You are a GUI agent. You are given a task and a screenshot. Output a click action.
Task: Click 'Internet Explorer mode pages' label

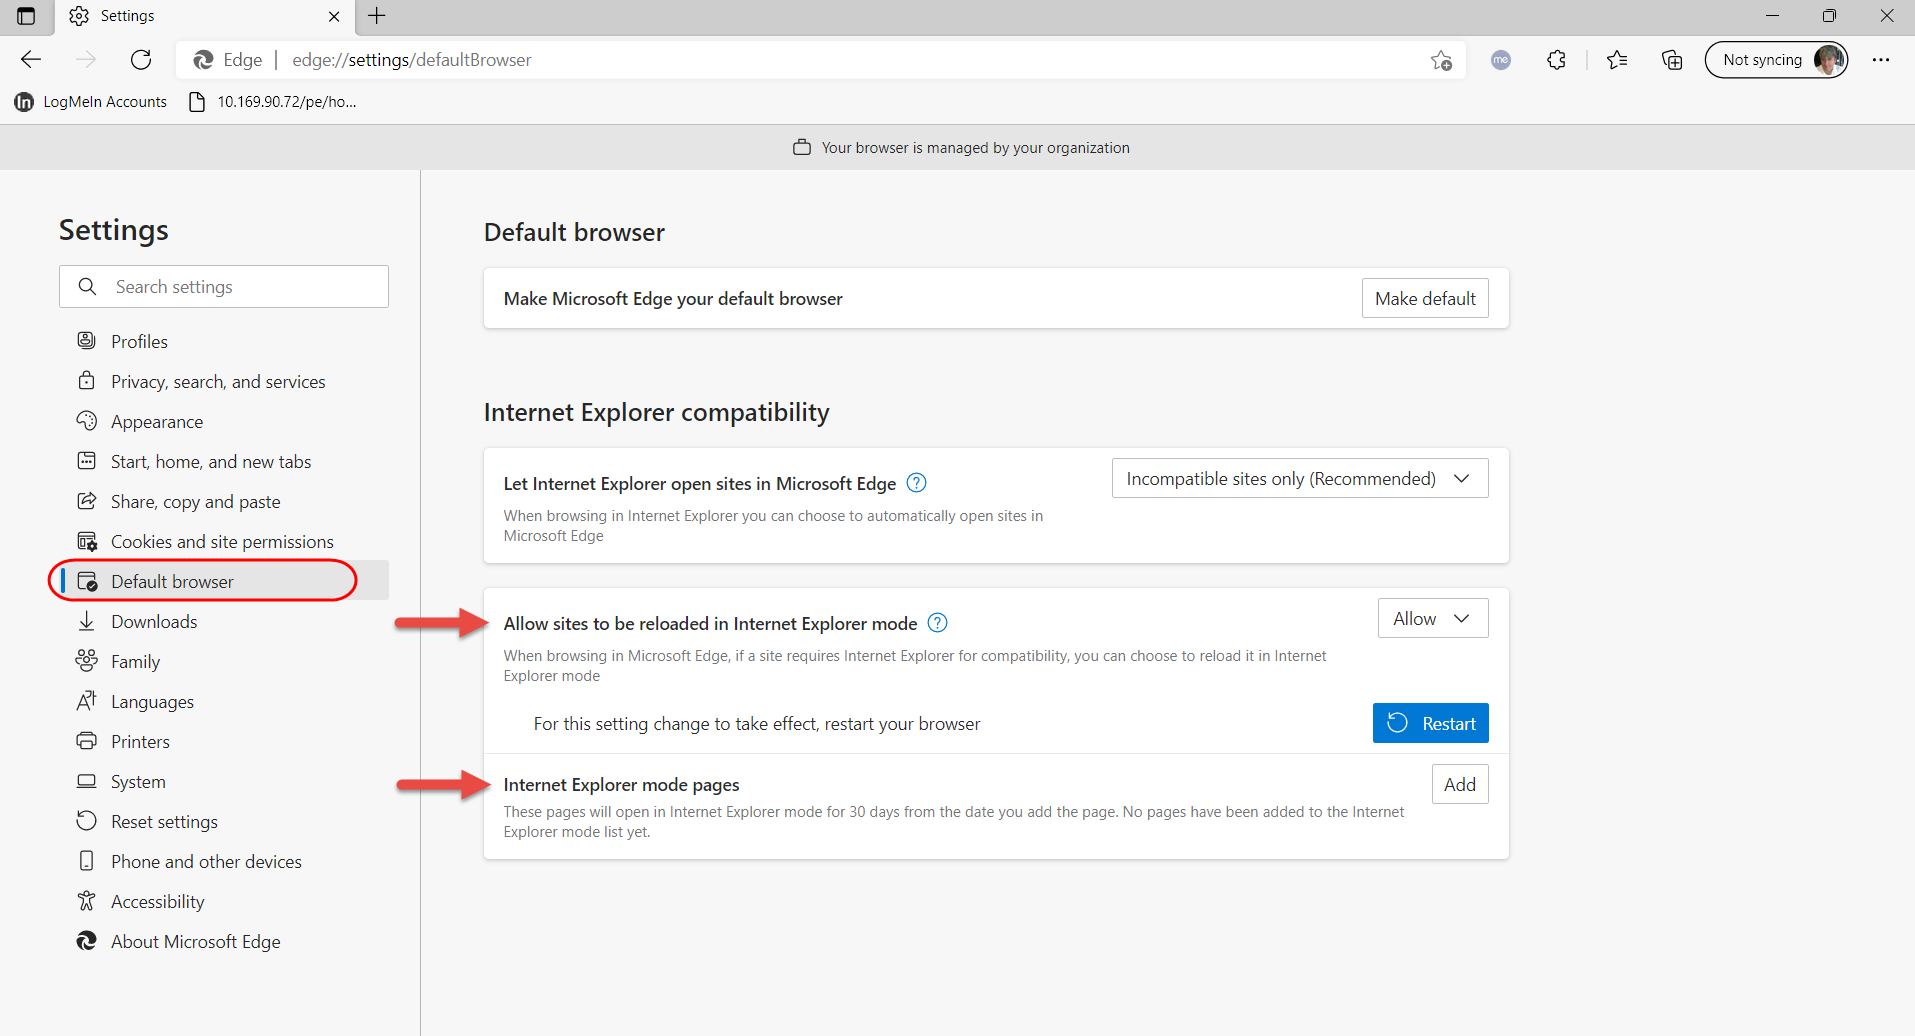(x=621, y=785)
